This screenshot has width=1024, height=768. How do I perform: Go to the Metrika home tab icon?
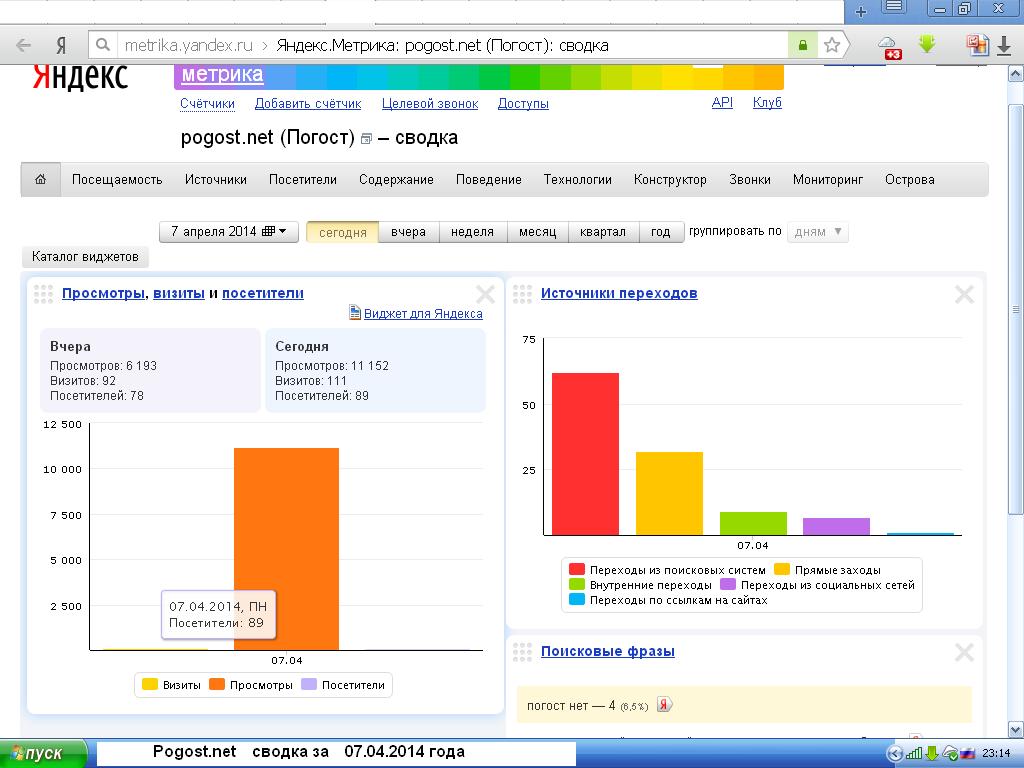pyautogui.click(x=40, y=179)
